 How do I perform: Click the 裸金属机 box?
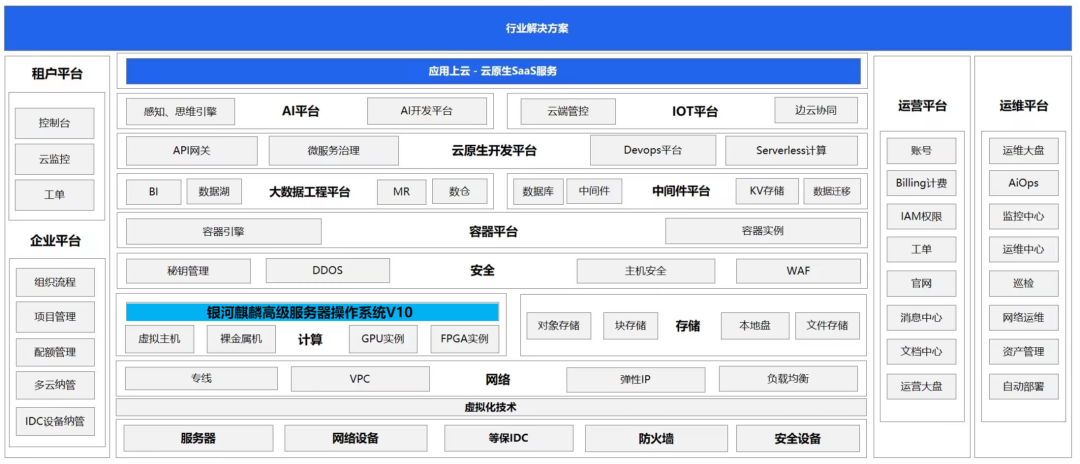click(x=241, y=339)
